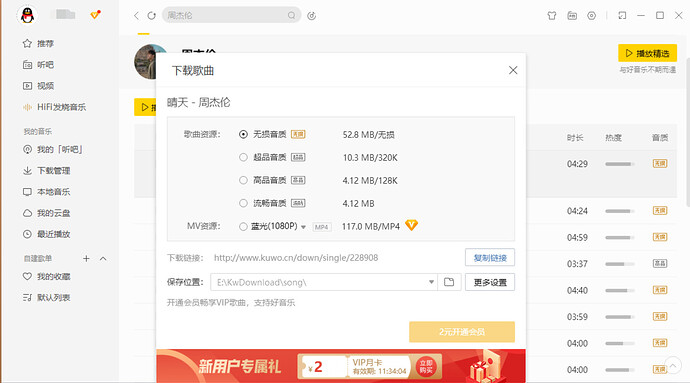690x383 pixels.
Task: Refresh the page with reload icon
Action: [151, 15]
